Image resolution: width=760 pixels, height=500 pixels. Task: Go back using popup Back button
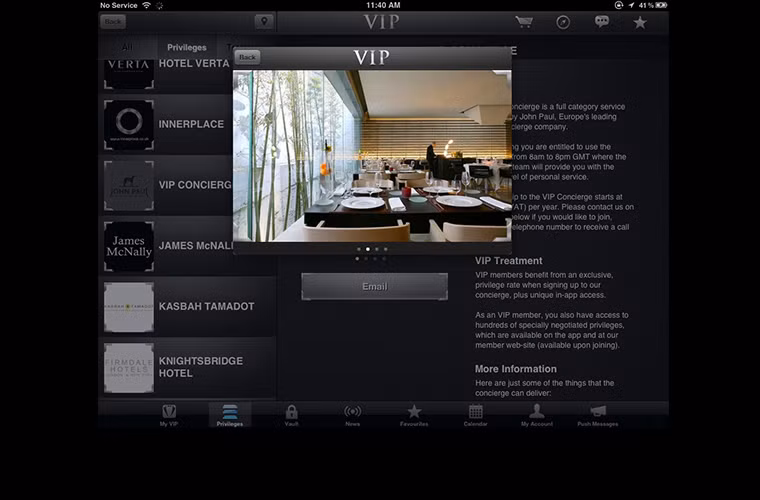(x=247, y=57)
